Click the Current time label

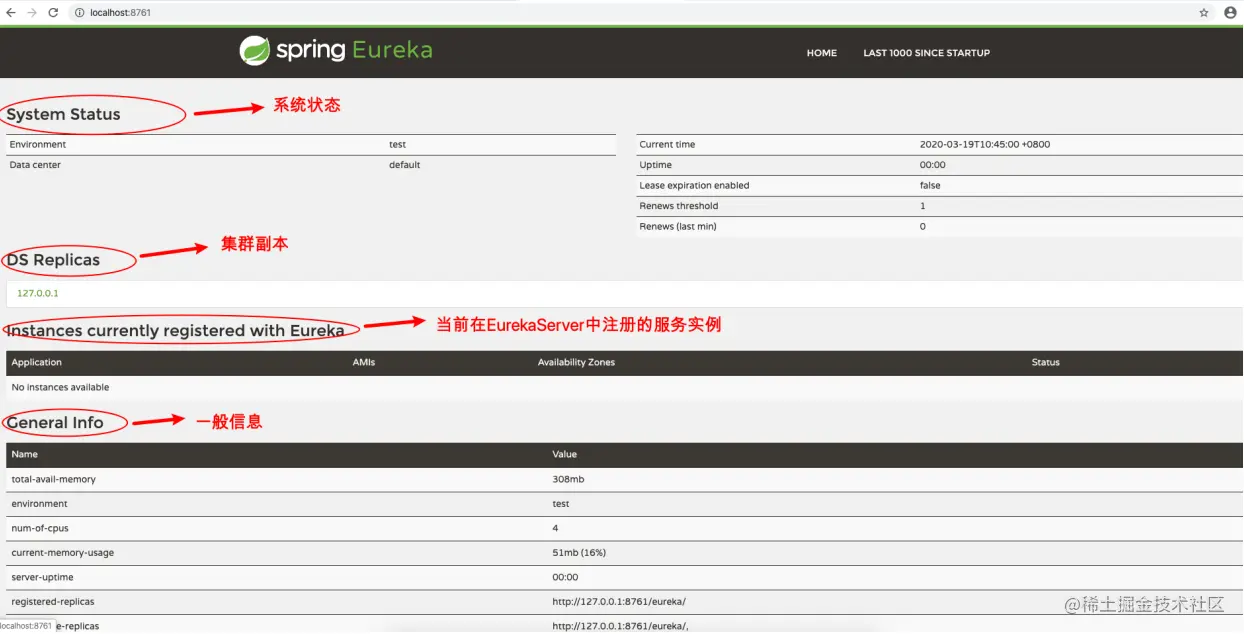(667, 145)
